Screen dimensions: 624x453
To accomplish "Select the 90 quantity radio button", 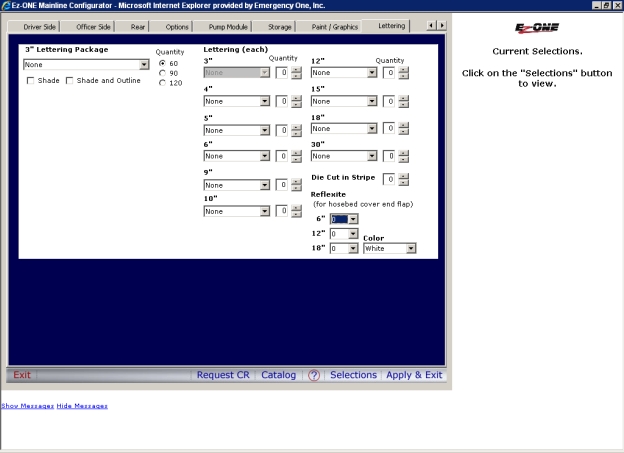I will click(162, 73).
